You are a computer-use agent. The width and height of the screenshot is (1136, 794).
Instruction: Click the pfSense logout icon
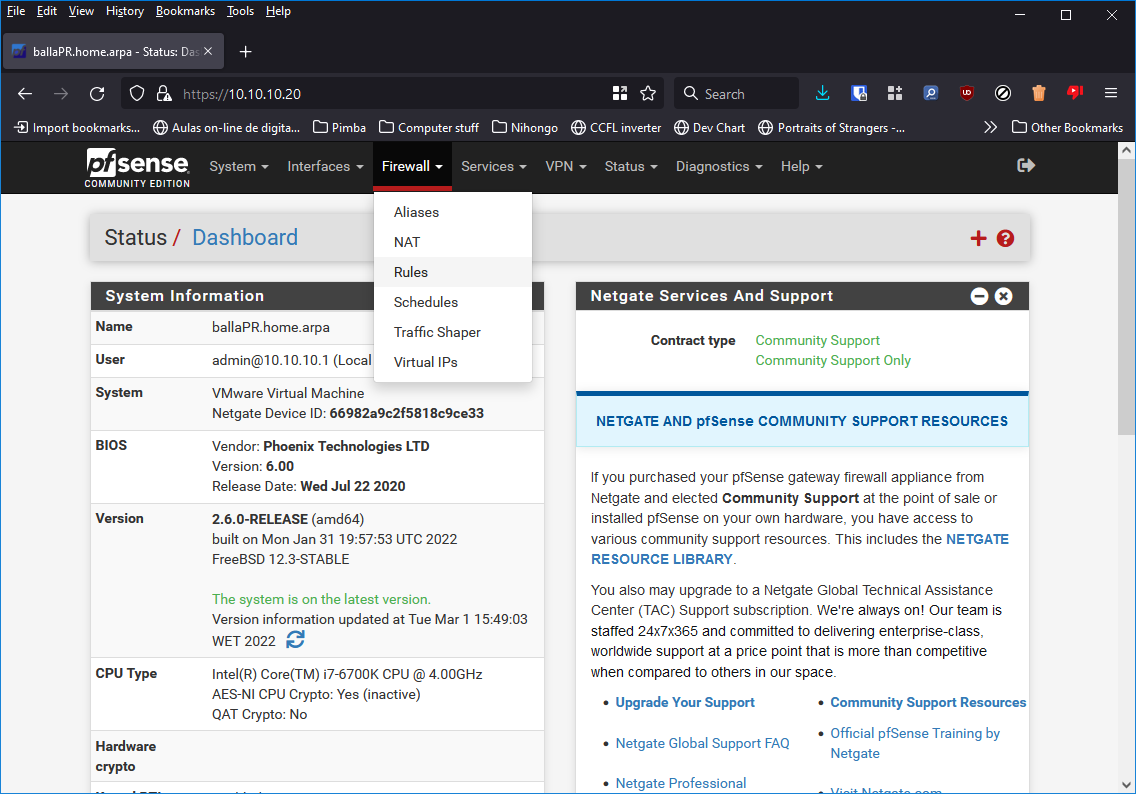[1025, 166]
